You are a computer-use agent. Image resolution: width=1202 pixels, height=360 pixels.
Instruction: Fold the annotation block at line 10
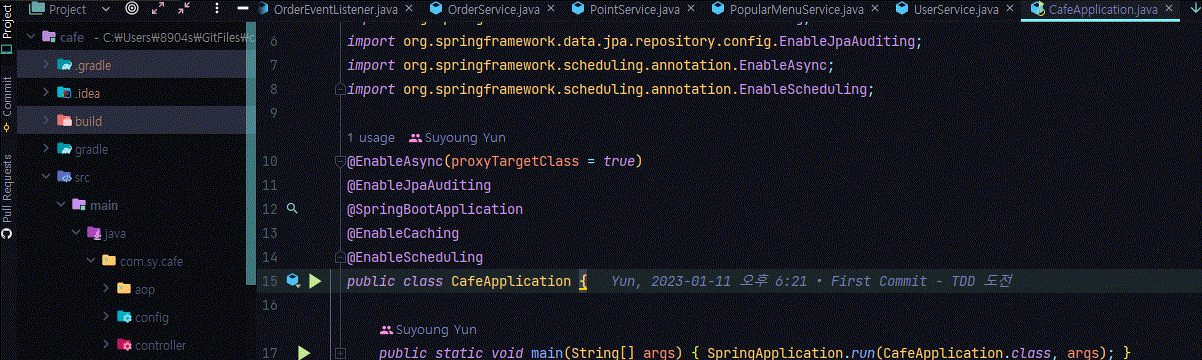tap(340, 161)
